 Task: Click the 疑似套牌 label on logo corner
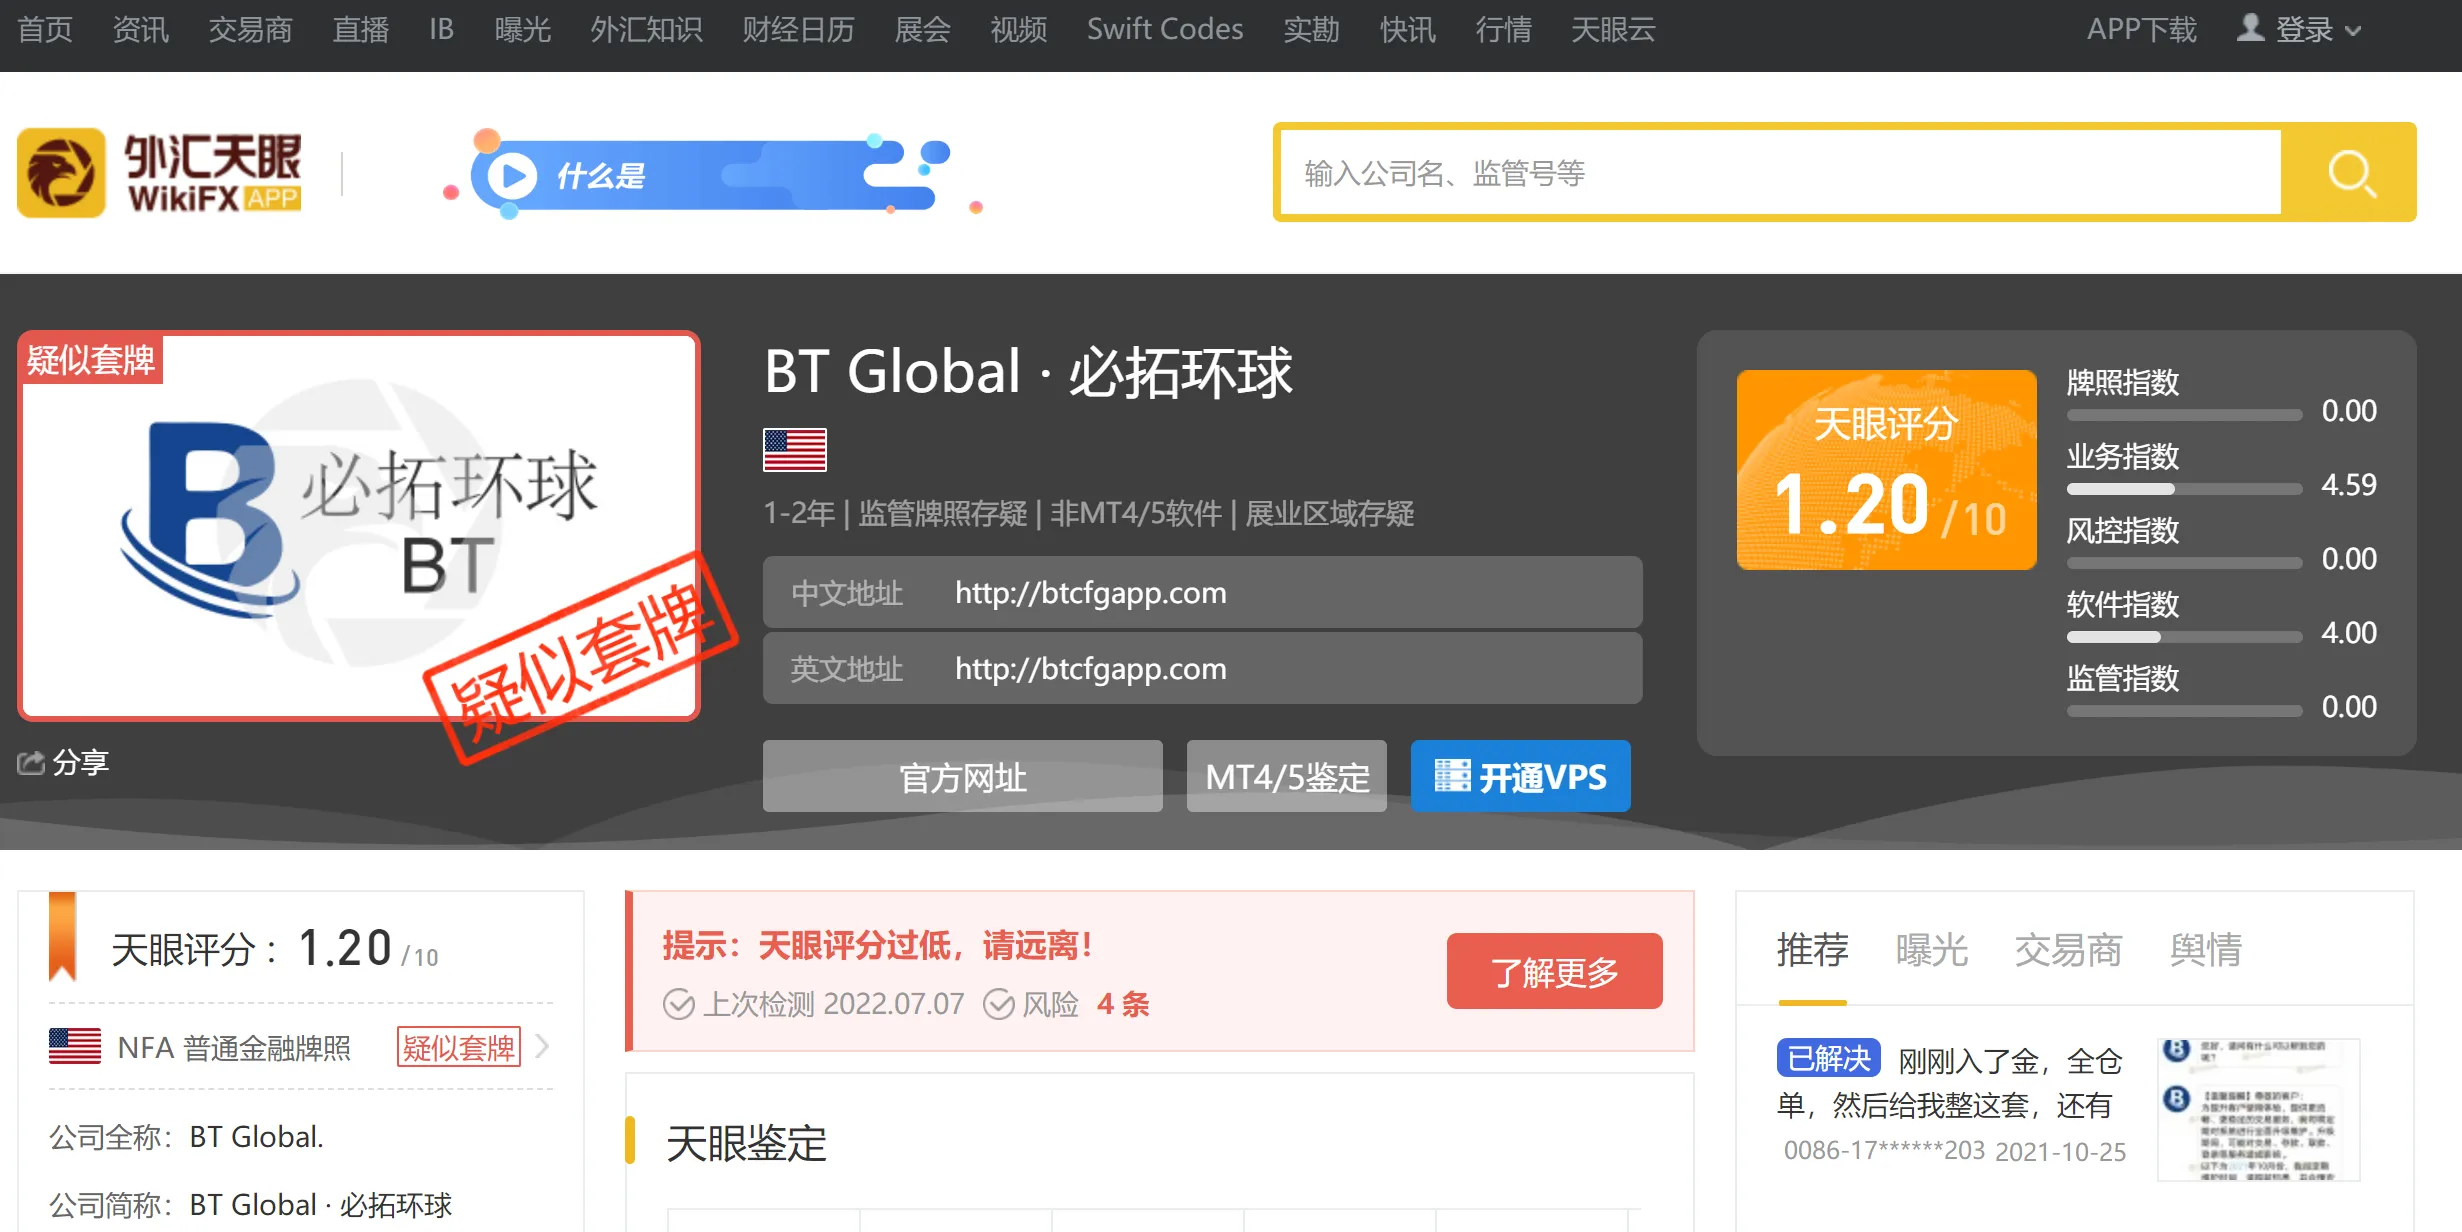[91, 359]
